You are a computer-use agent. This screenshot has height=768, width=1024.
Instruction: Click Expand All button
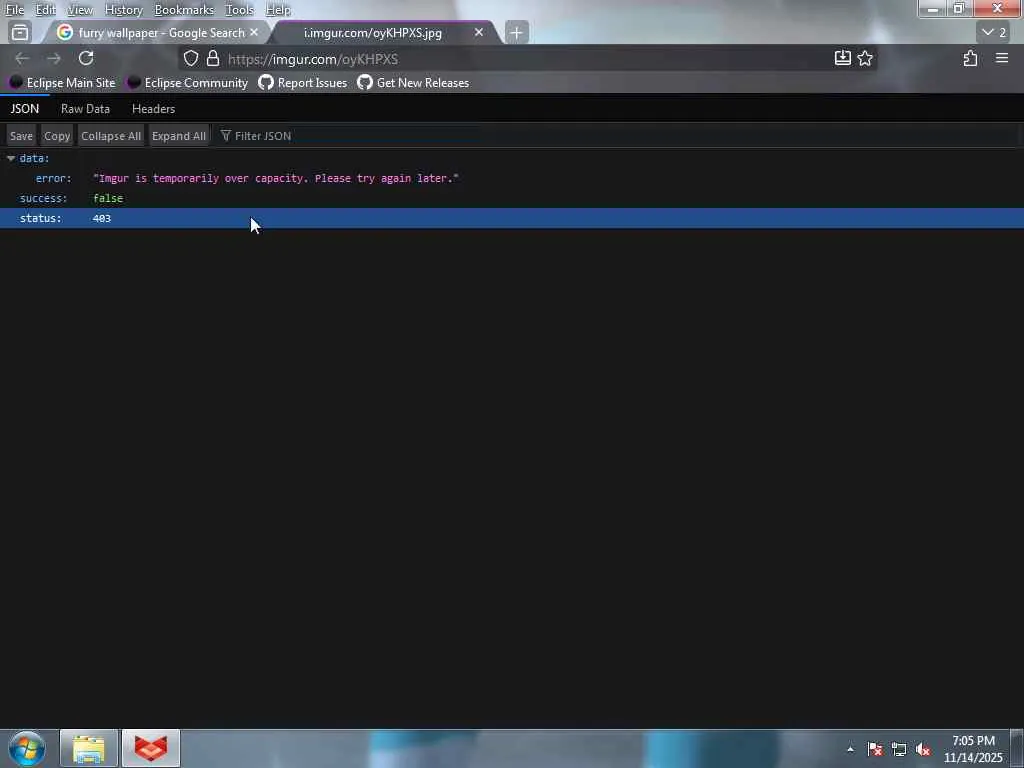179,136
